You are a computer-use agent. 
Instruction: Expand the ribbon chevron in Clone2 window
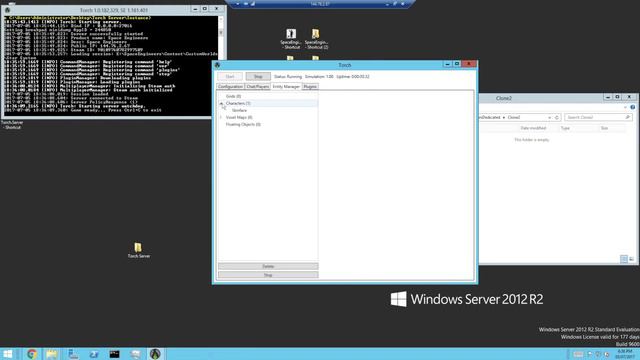pyautogui.click(x=625, y=107)
